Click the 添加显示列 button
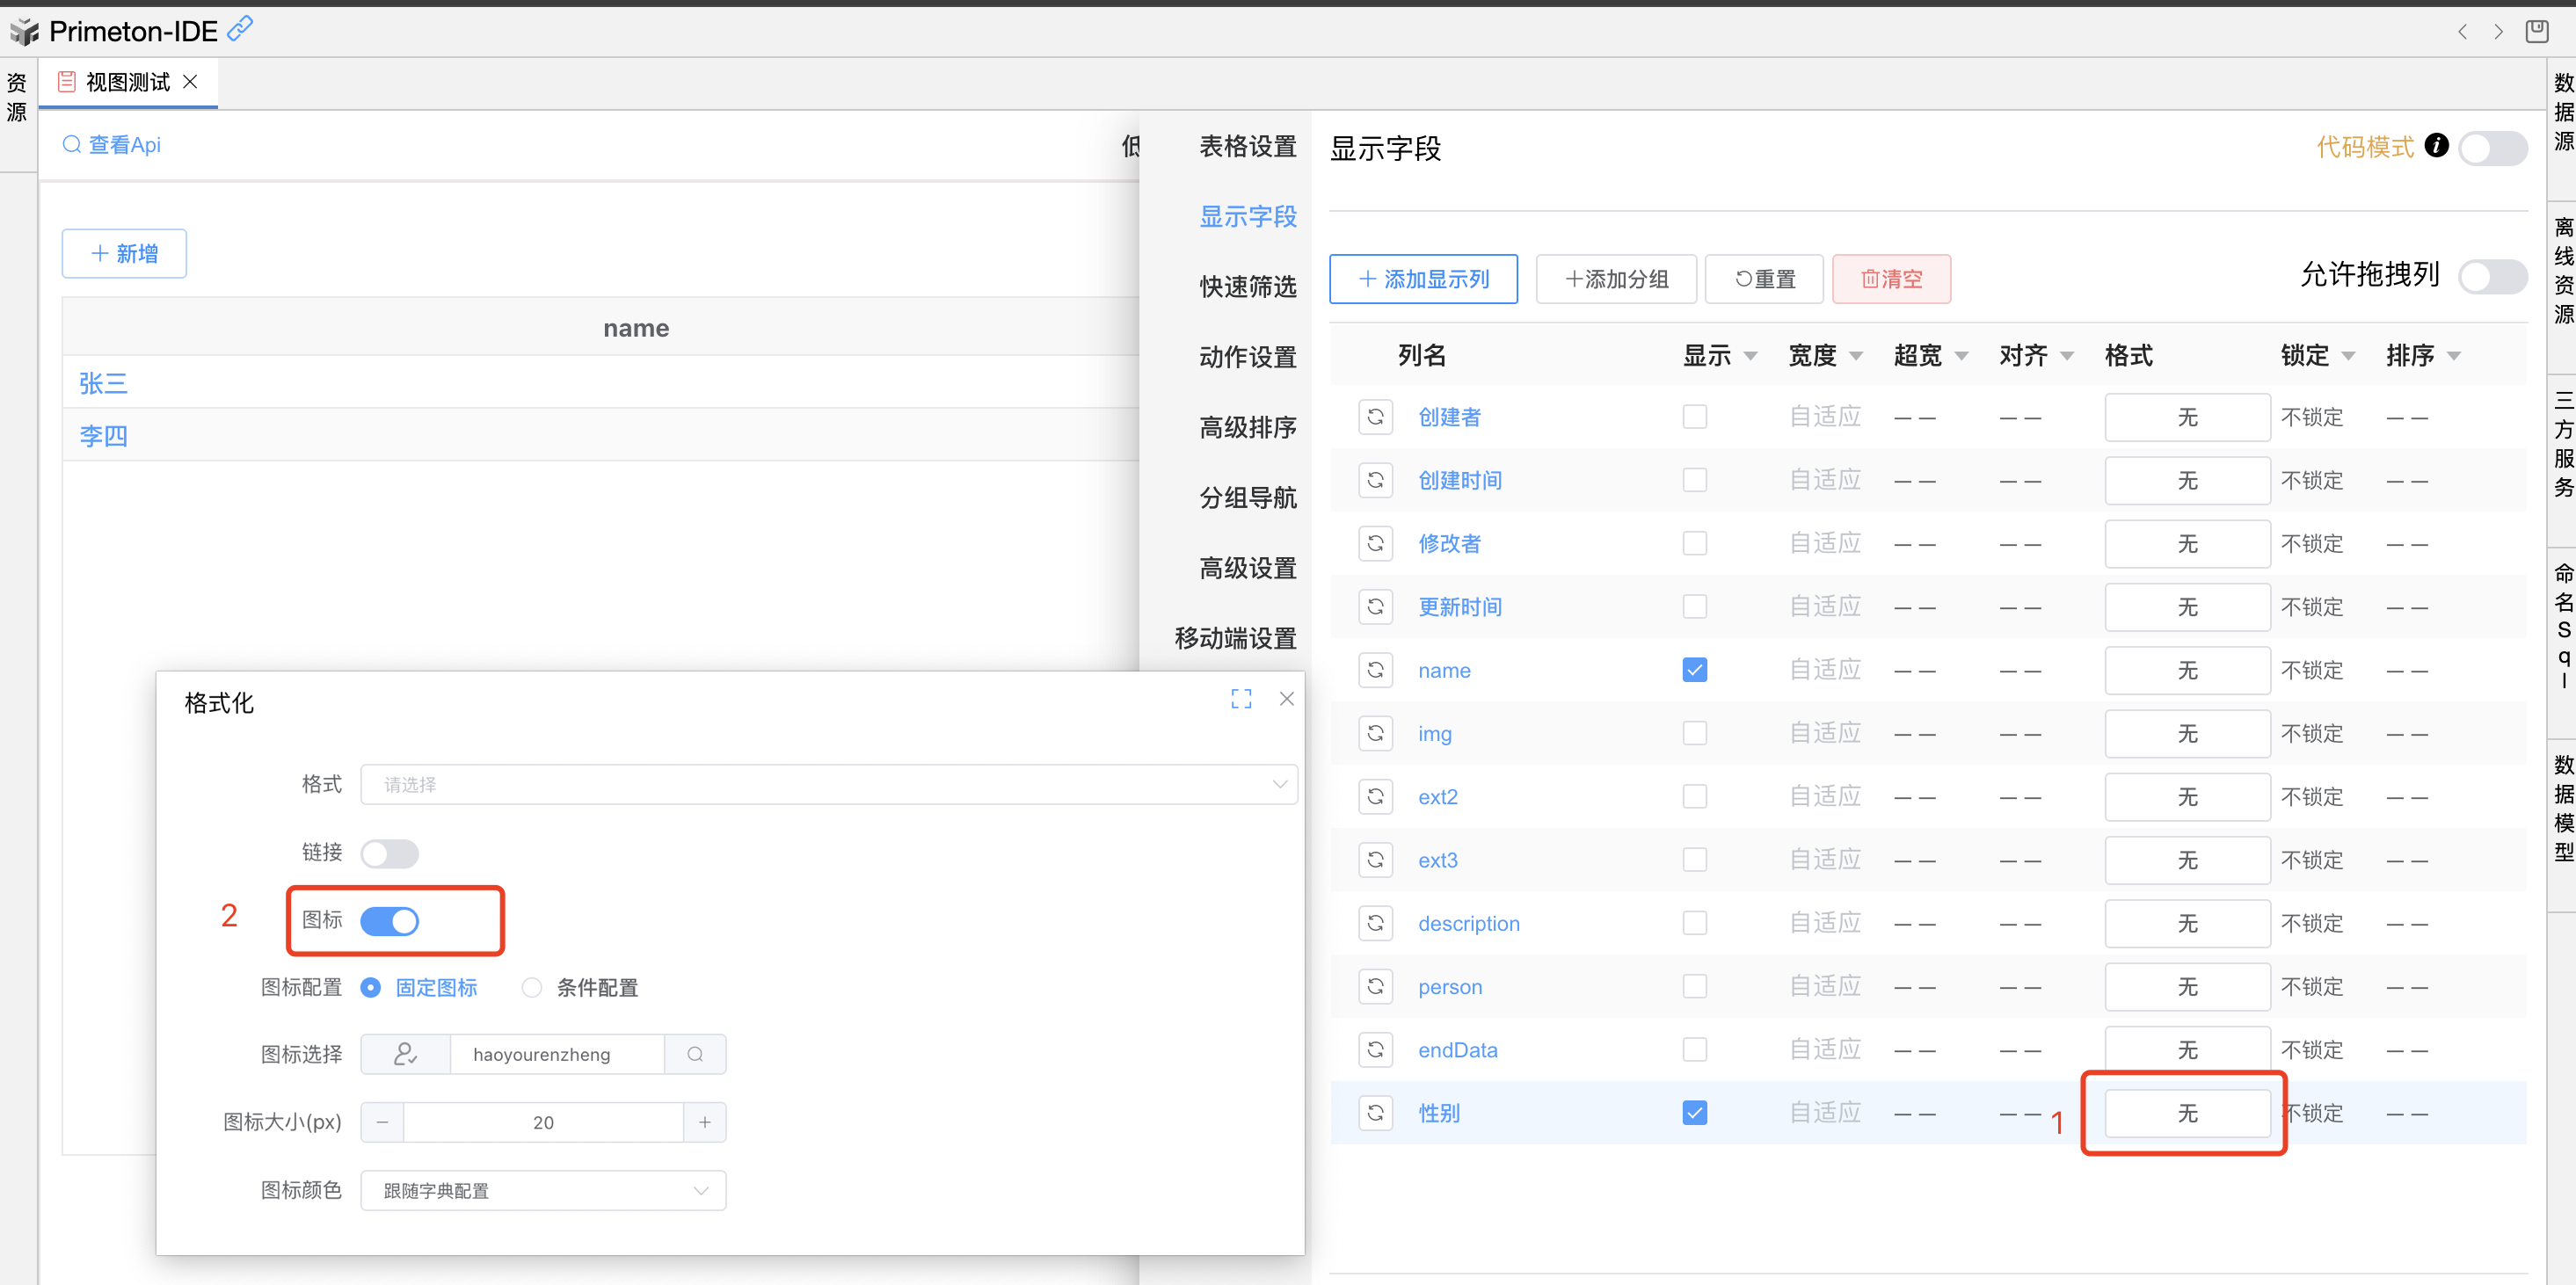 [x=1423, y=279]
